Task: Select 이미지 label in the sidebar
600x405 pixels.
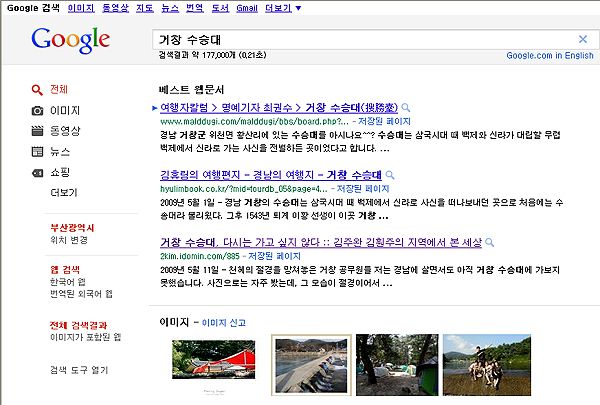Action: [x=65, y=111]
